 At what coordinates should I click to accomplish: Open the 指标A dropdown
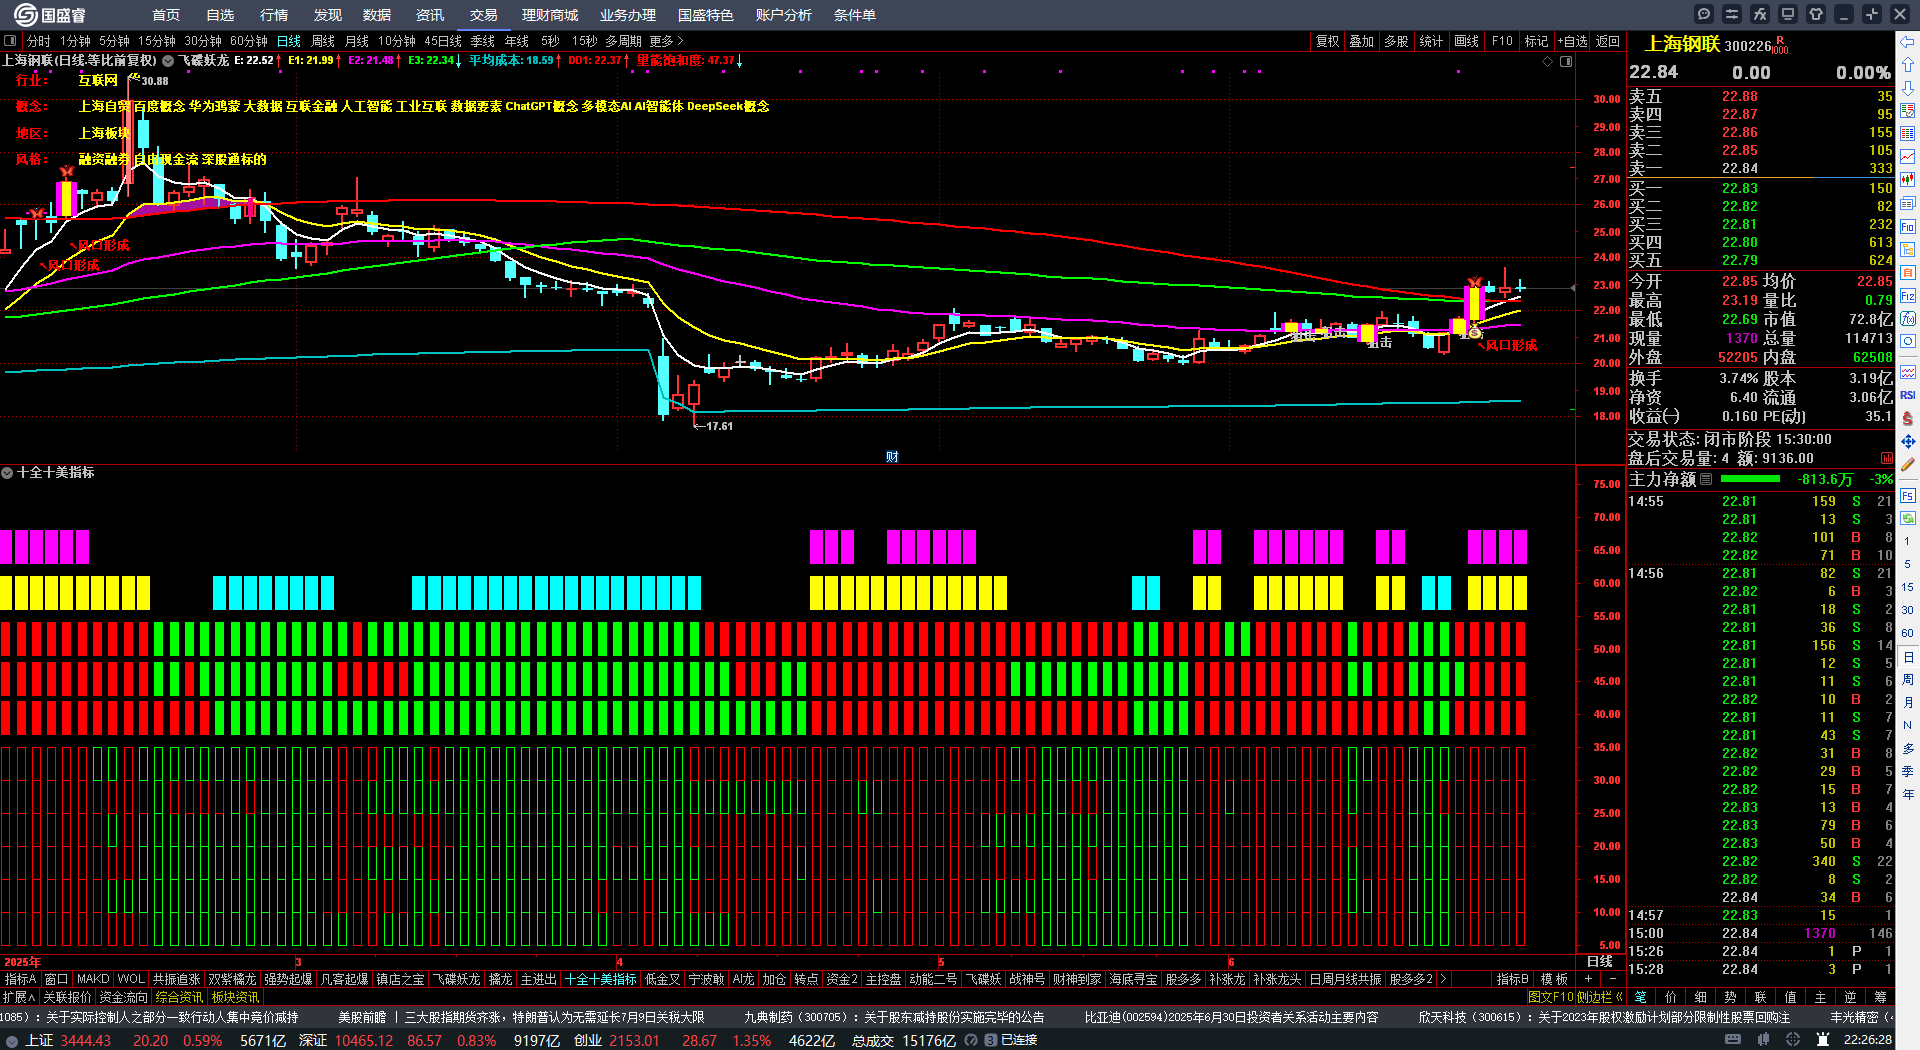pos(20,979)
